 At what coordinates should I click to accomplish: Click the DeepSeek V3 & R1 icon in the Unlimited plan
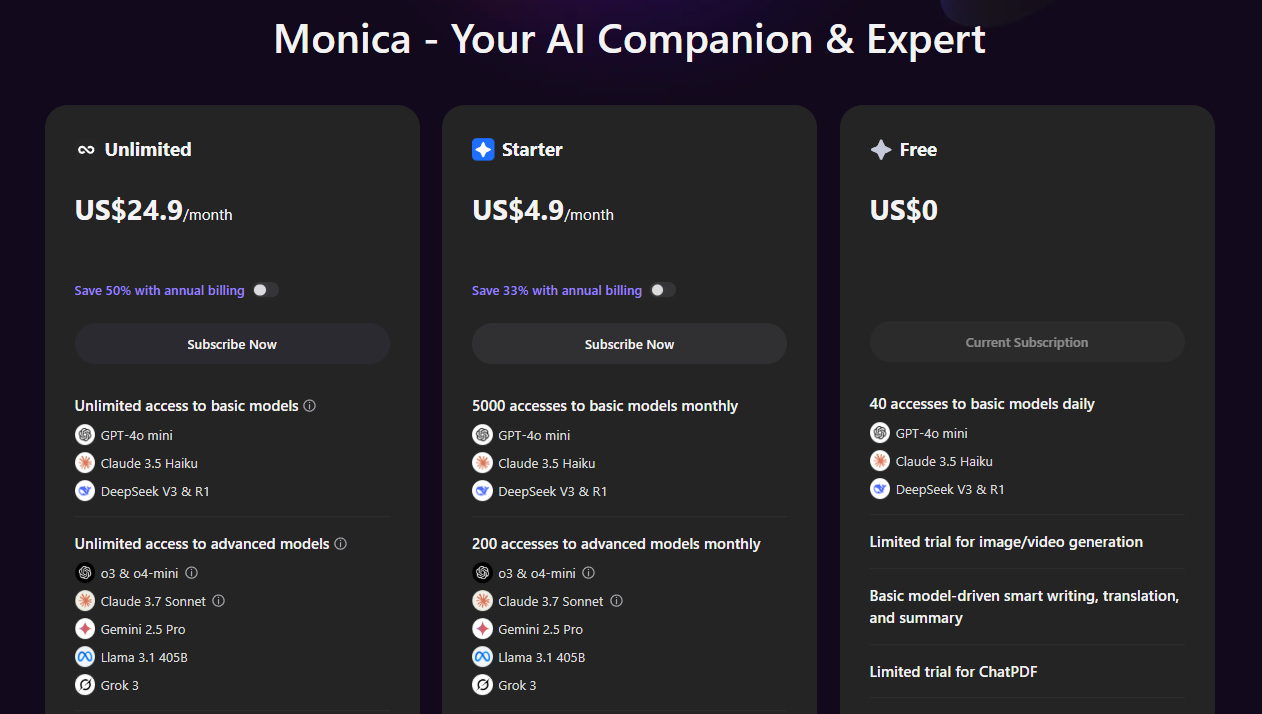[x=85, y=491]
